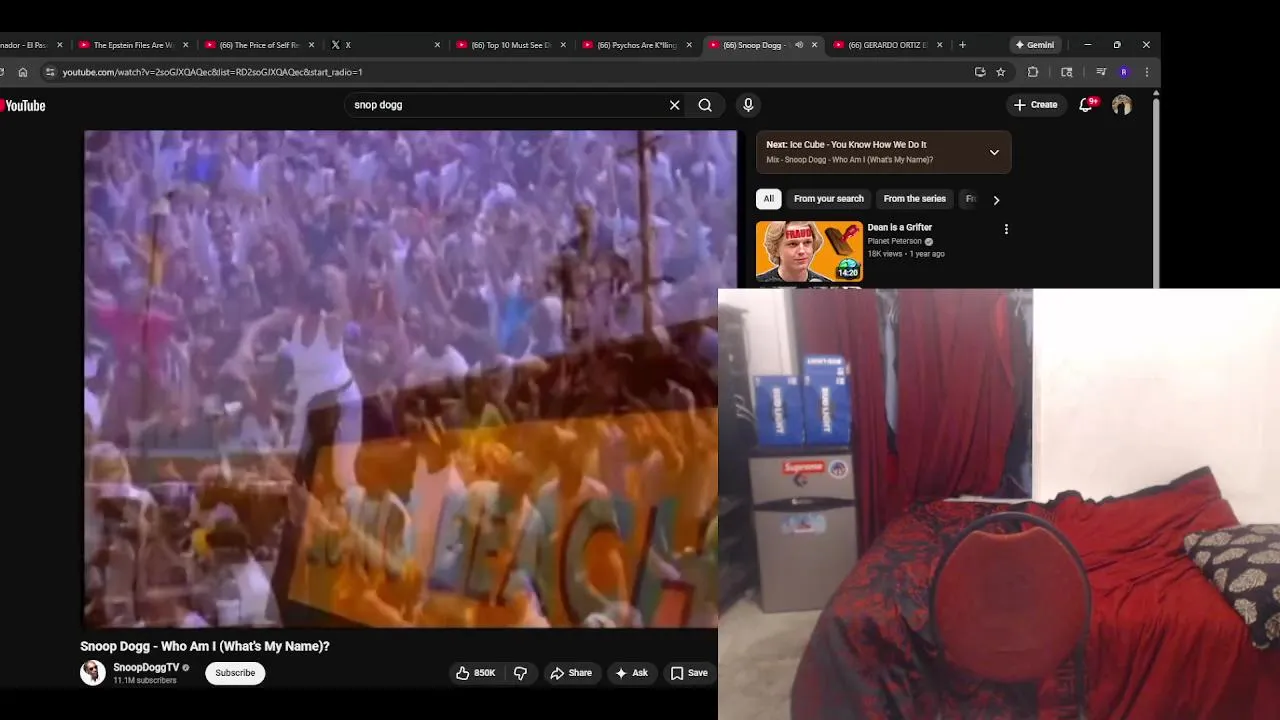The height and width of the screenshot is (720, 1280).
Task: Open the Create button
Action: click(1035, 105)
